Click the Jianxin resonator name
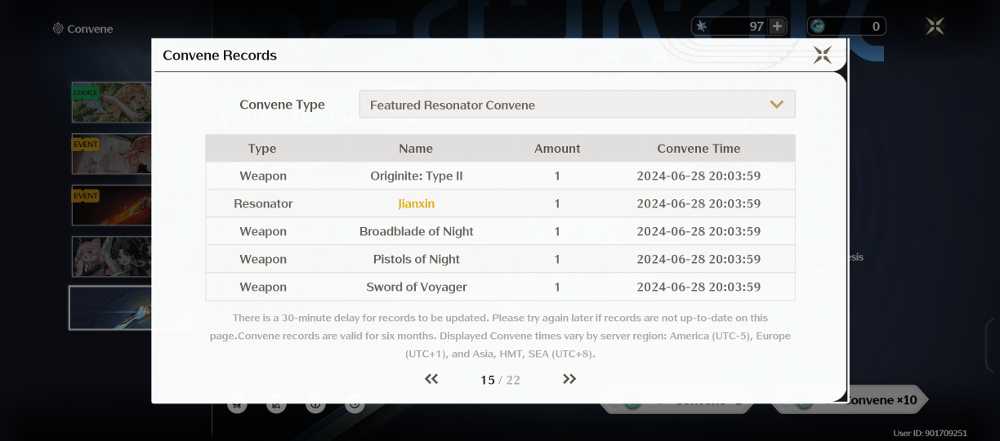The image size is (1000, 441). (416, 204)
